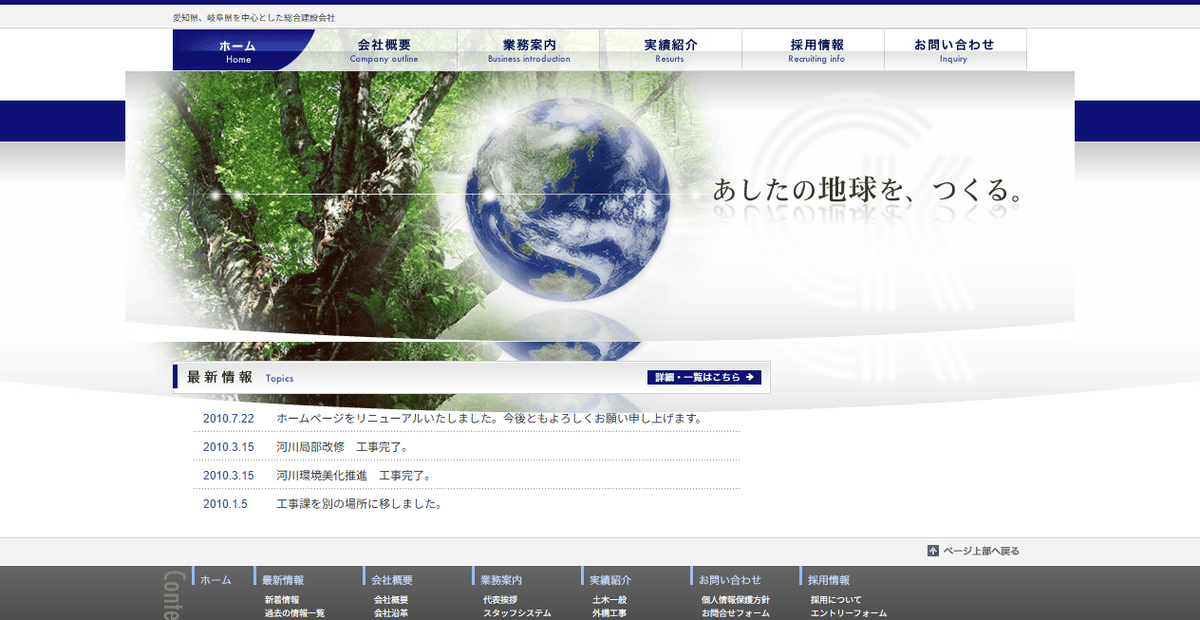Click ページ上部へ戻る to return to top

pyautogui.click(x=981, y=550)
